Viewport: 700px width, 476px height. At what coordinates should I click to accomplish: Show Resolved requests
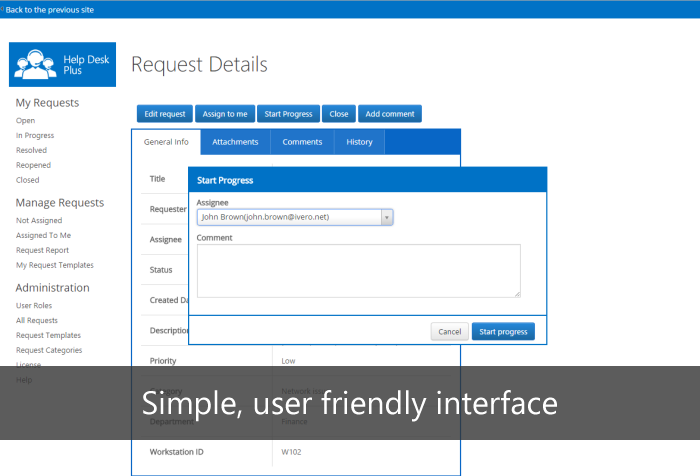(31, 150)
